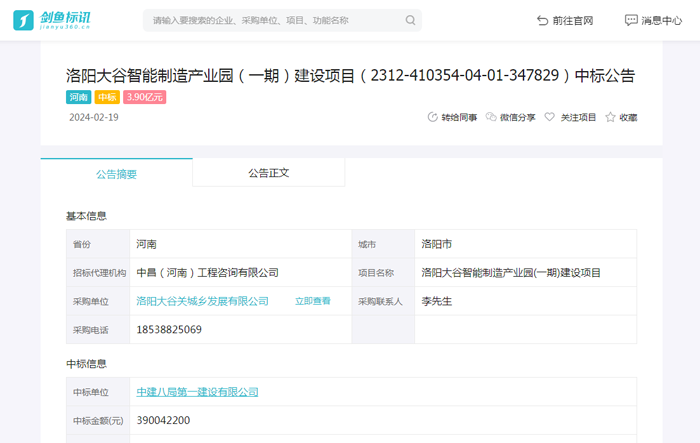This screenshot has height=443, width=700.
Task: Open the 消息中心 message center
Action: (653, 20)
